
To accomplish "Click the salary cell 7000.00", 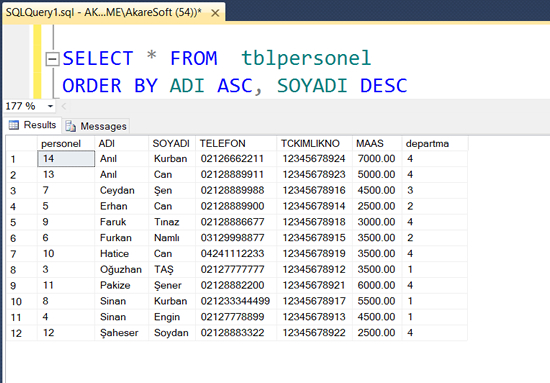I will point(377,159).
